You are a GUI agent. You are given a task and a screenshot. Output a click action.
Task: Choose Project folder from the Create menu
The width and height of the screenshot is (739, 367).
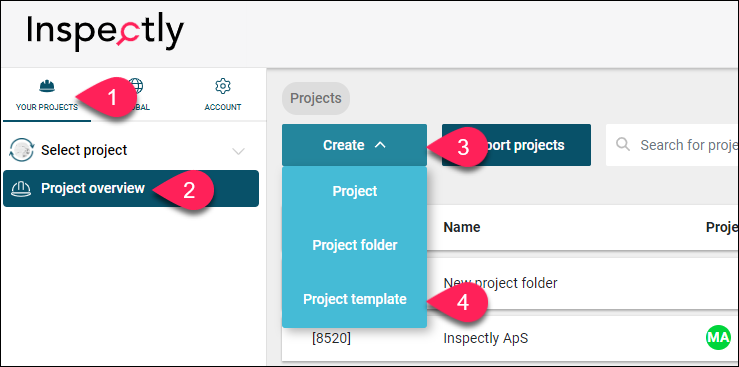(354, 245)
